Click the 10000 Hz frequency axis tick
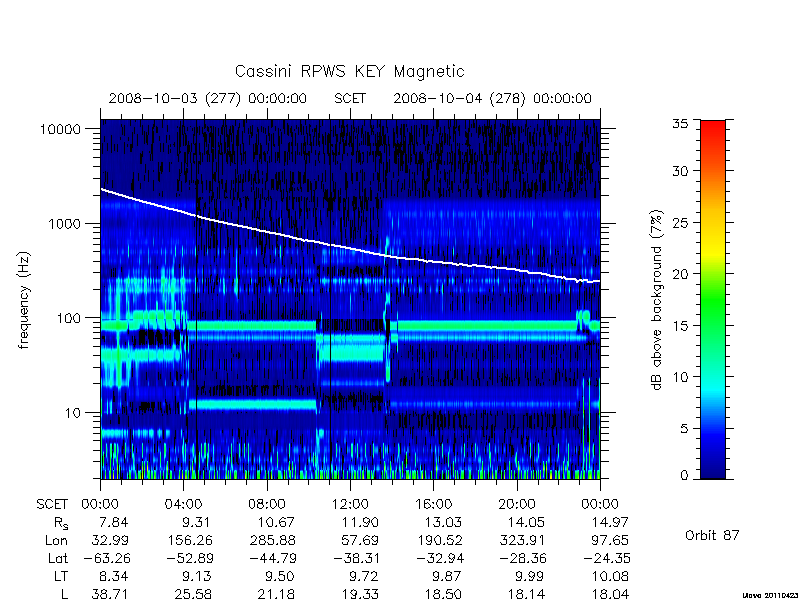The width and height of the screenshot is (800, 600). pyautogui.click(x=60, y=130)
